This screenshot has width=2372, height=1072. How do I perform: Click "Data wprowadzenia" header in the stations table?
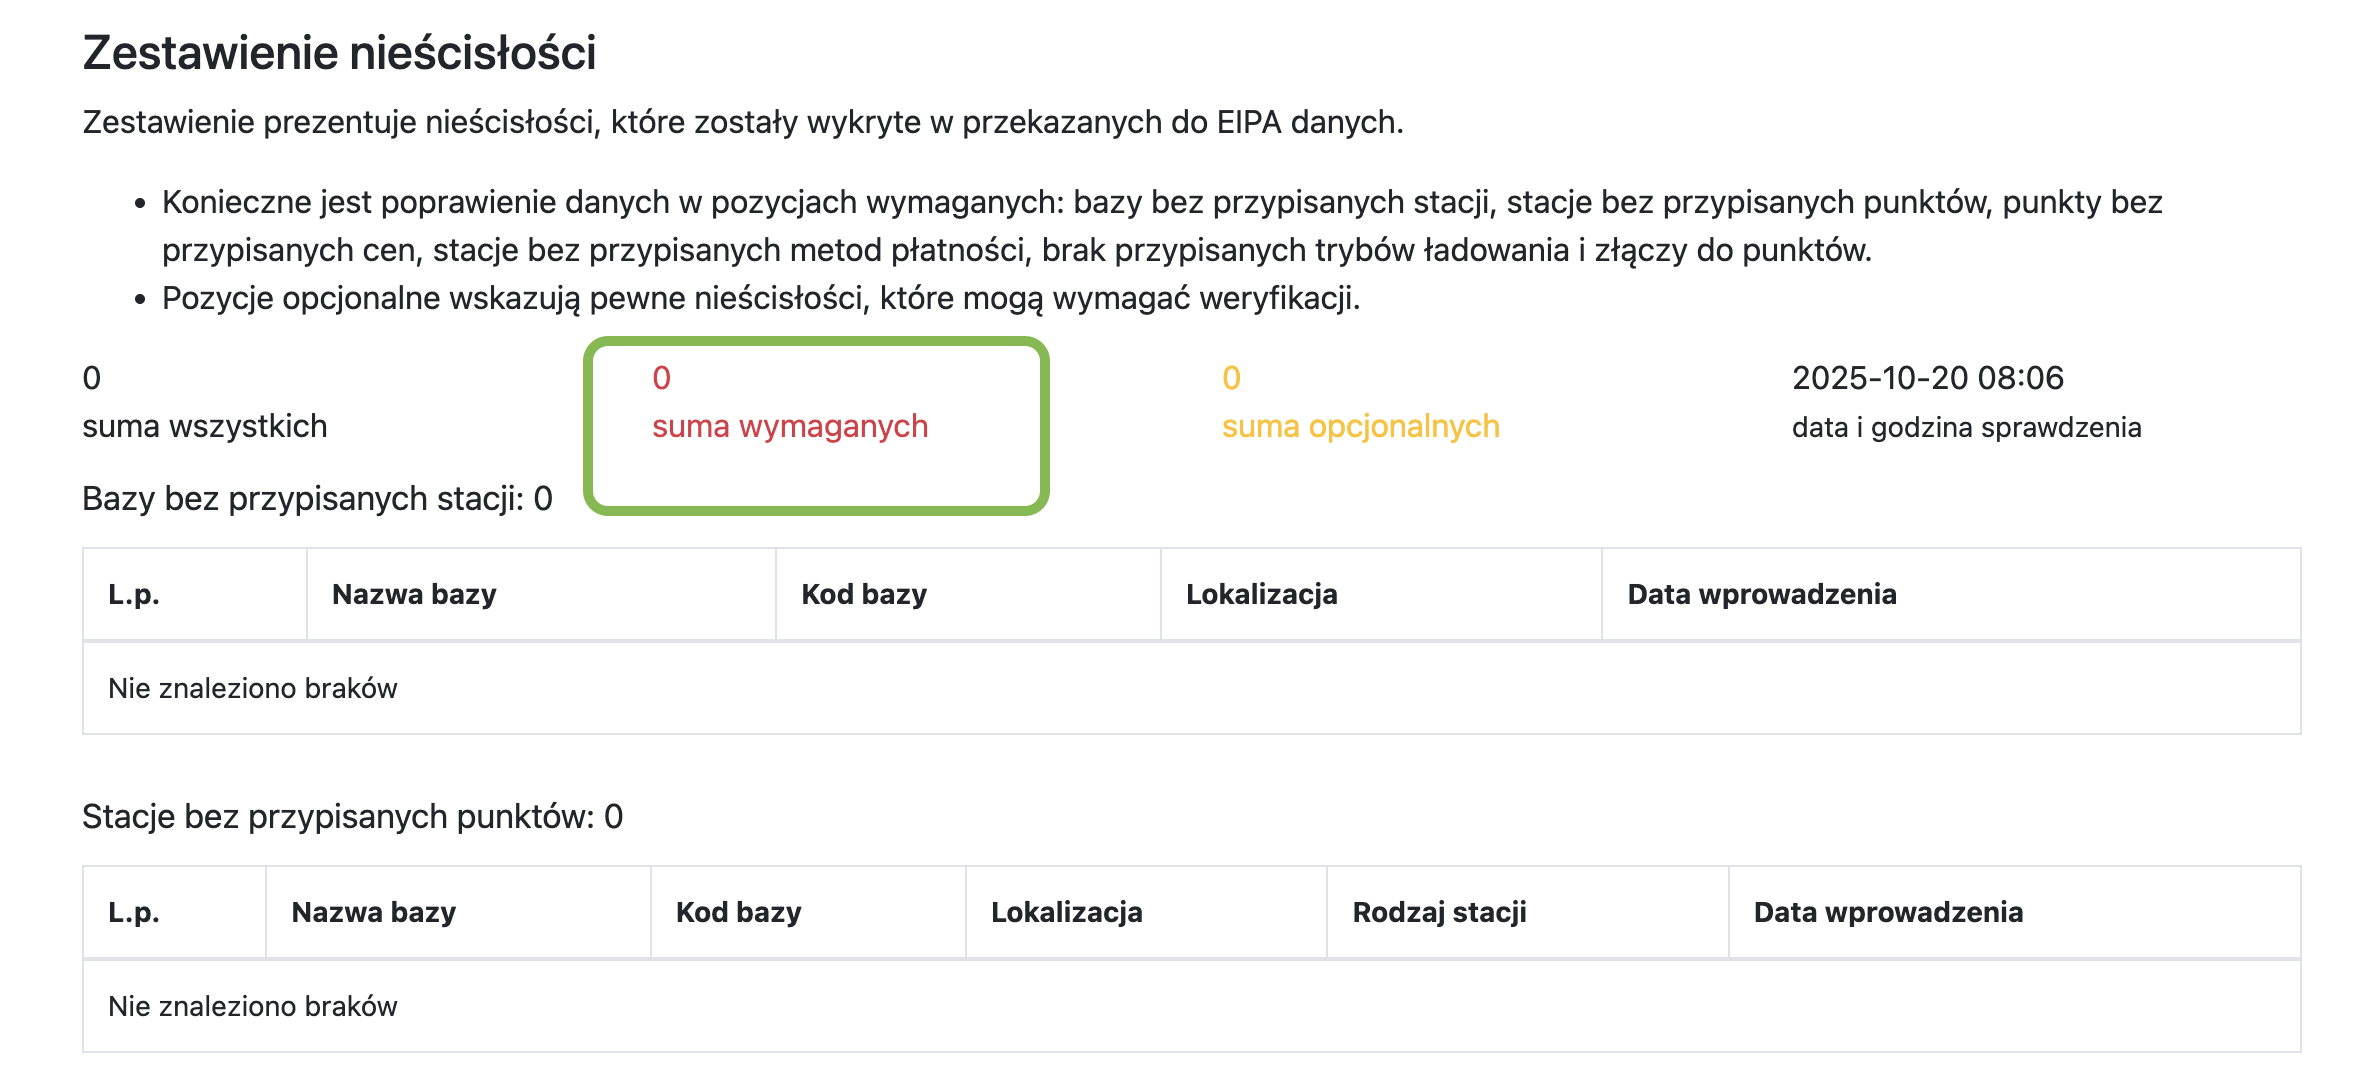click(x=1888, y=913)
